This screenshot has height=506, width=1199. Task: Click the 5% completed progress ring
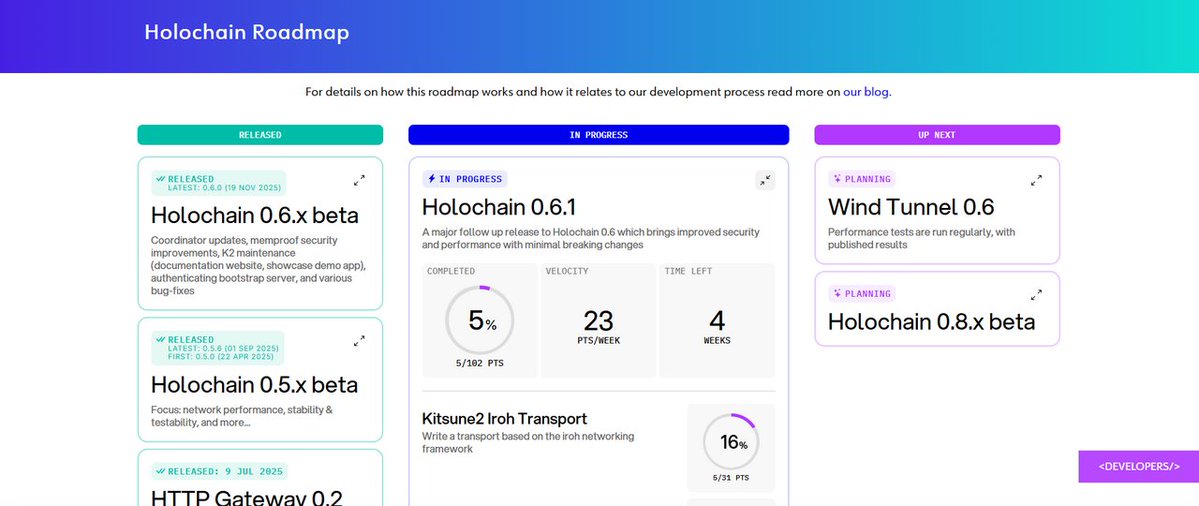pos(479,320)
